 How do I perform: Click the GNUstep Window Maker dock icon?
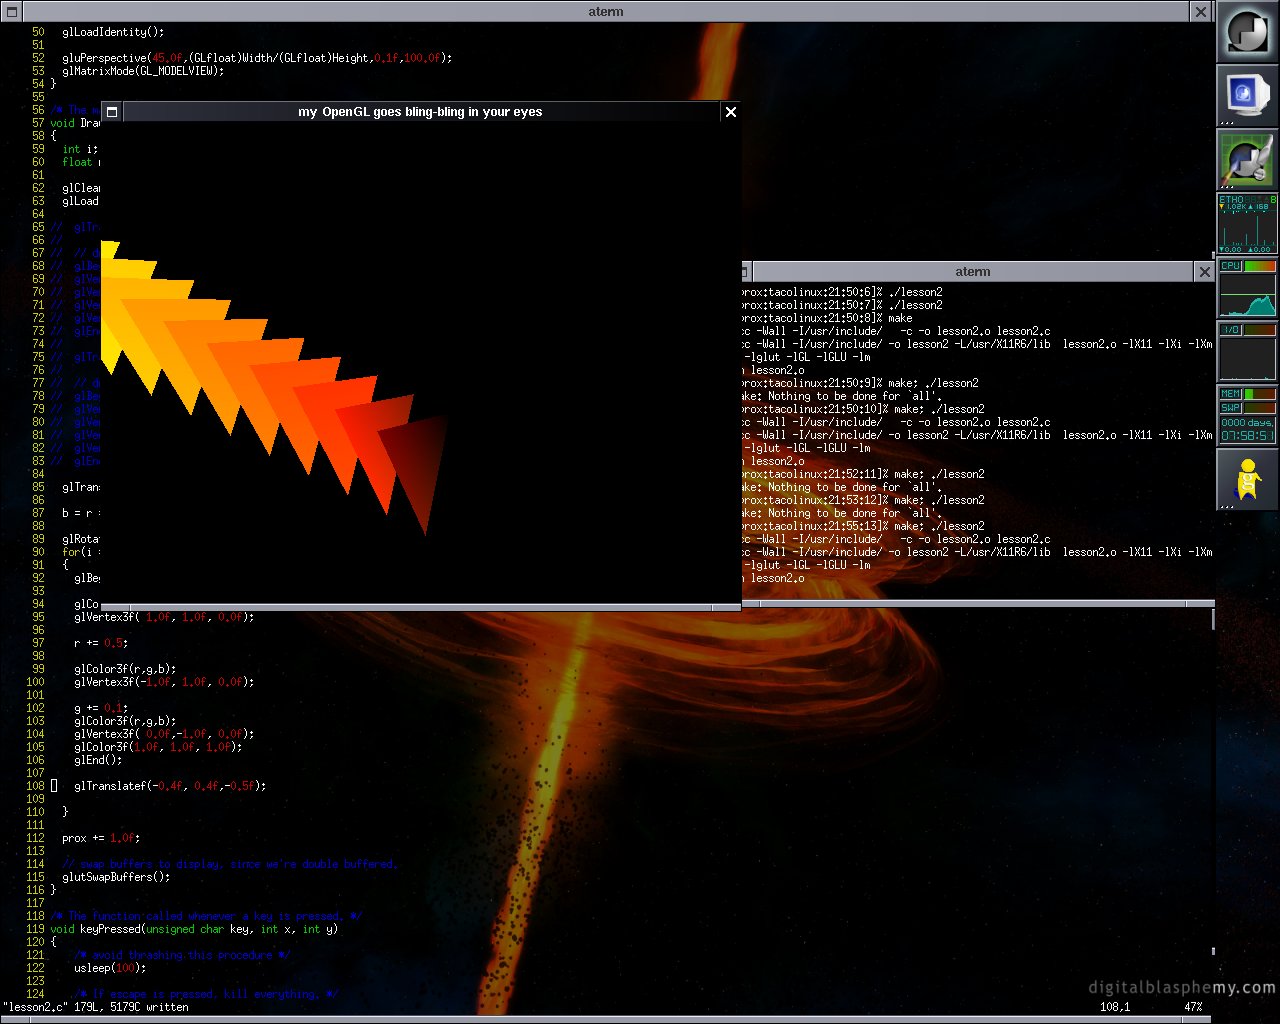click(1247, 32)
